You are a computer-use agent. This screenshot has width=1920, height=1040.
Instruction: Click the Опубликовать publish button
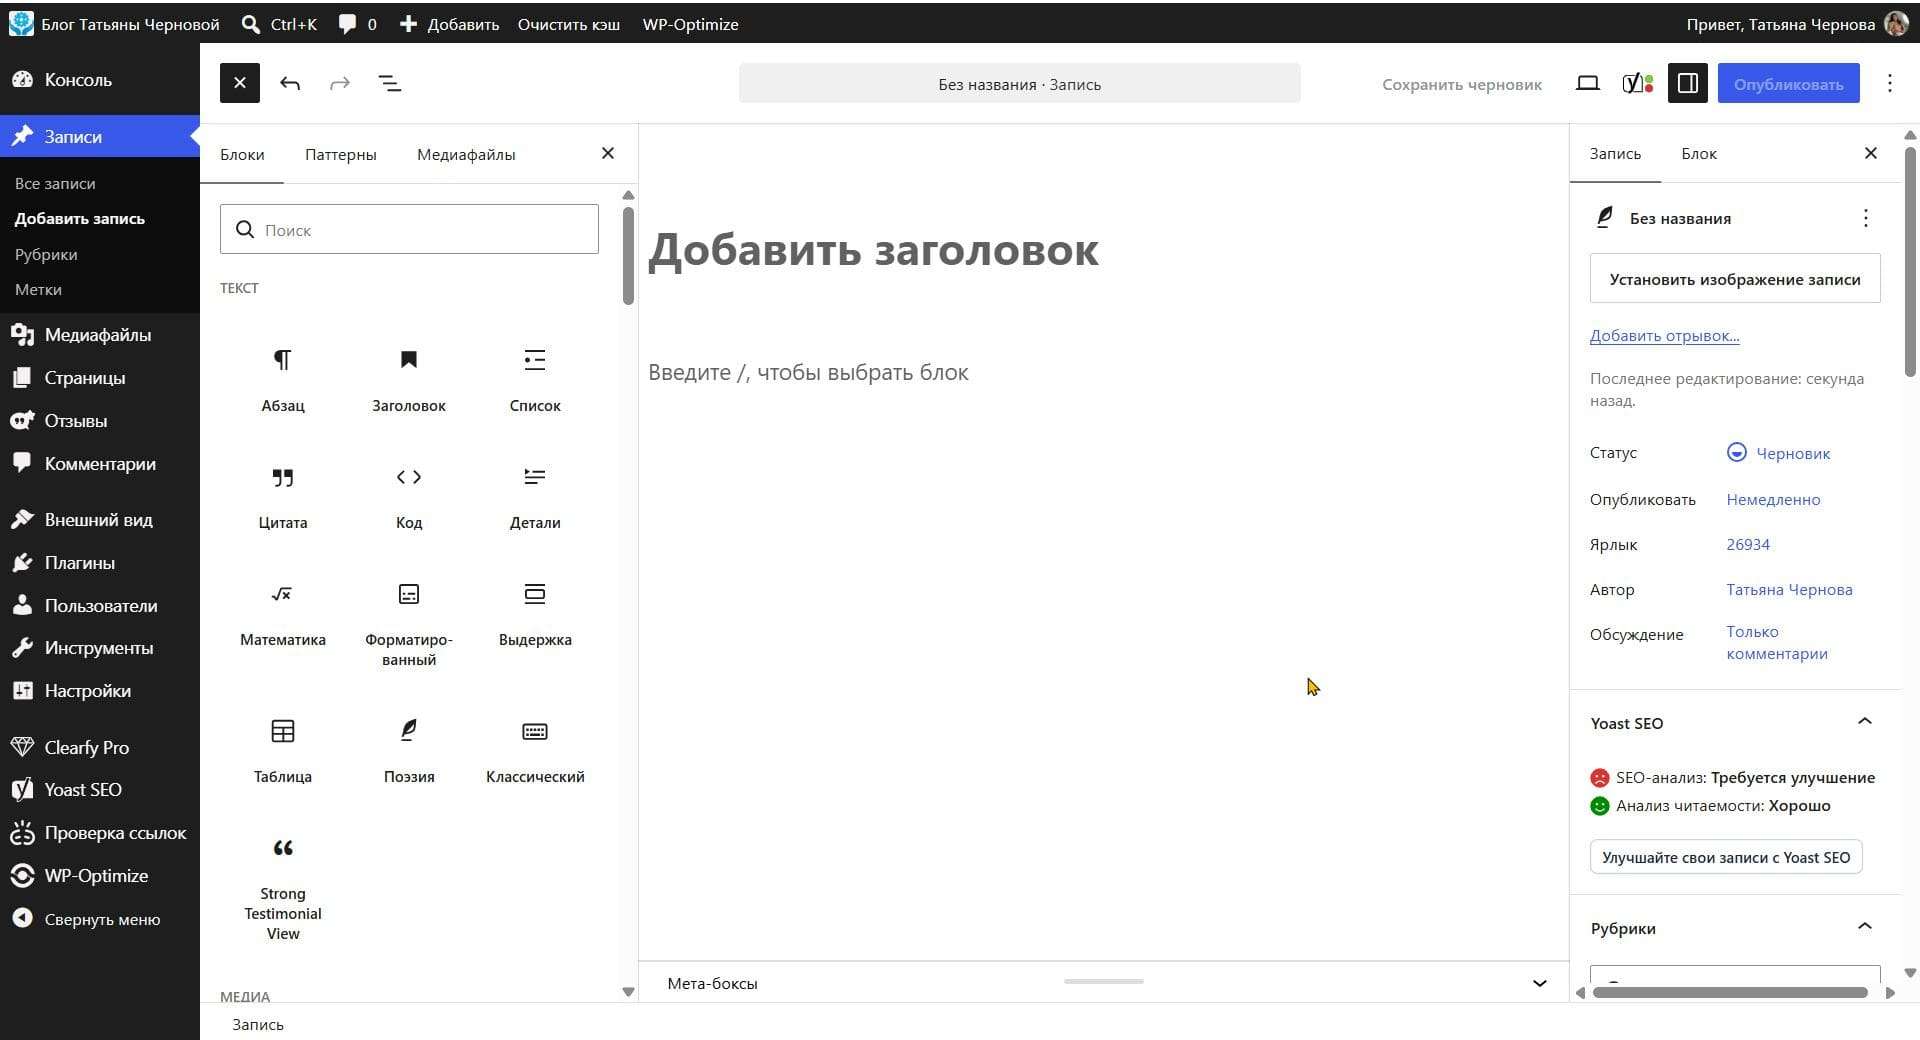point(1789,83)
